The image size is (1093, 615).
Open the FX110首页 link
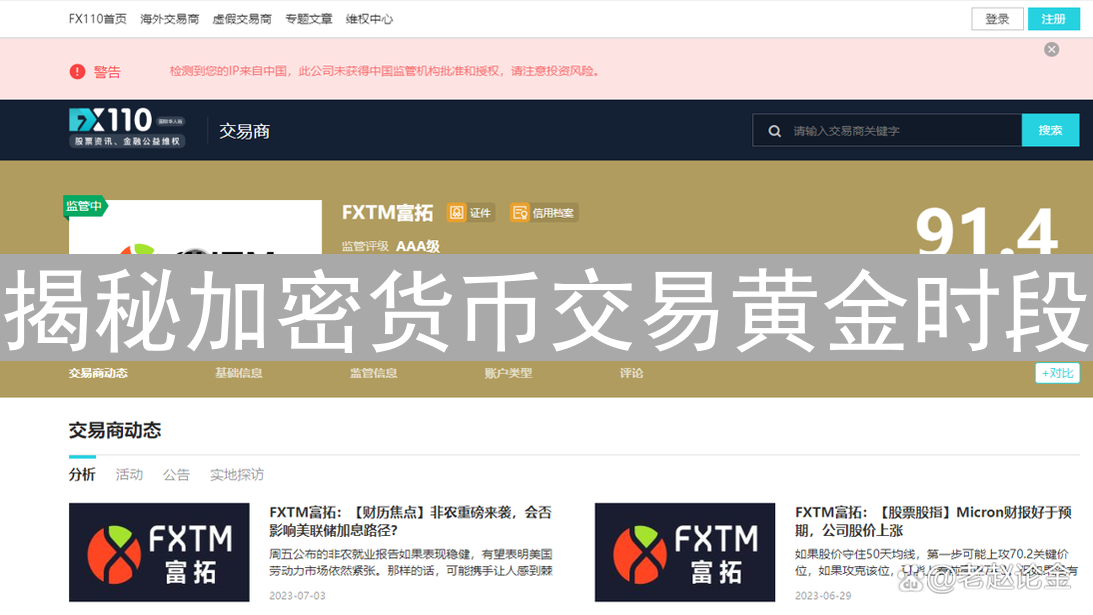click(98, 19)
